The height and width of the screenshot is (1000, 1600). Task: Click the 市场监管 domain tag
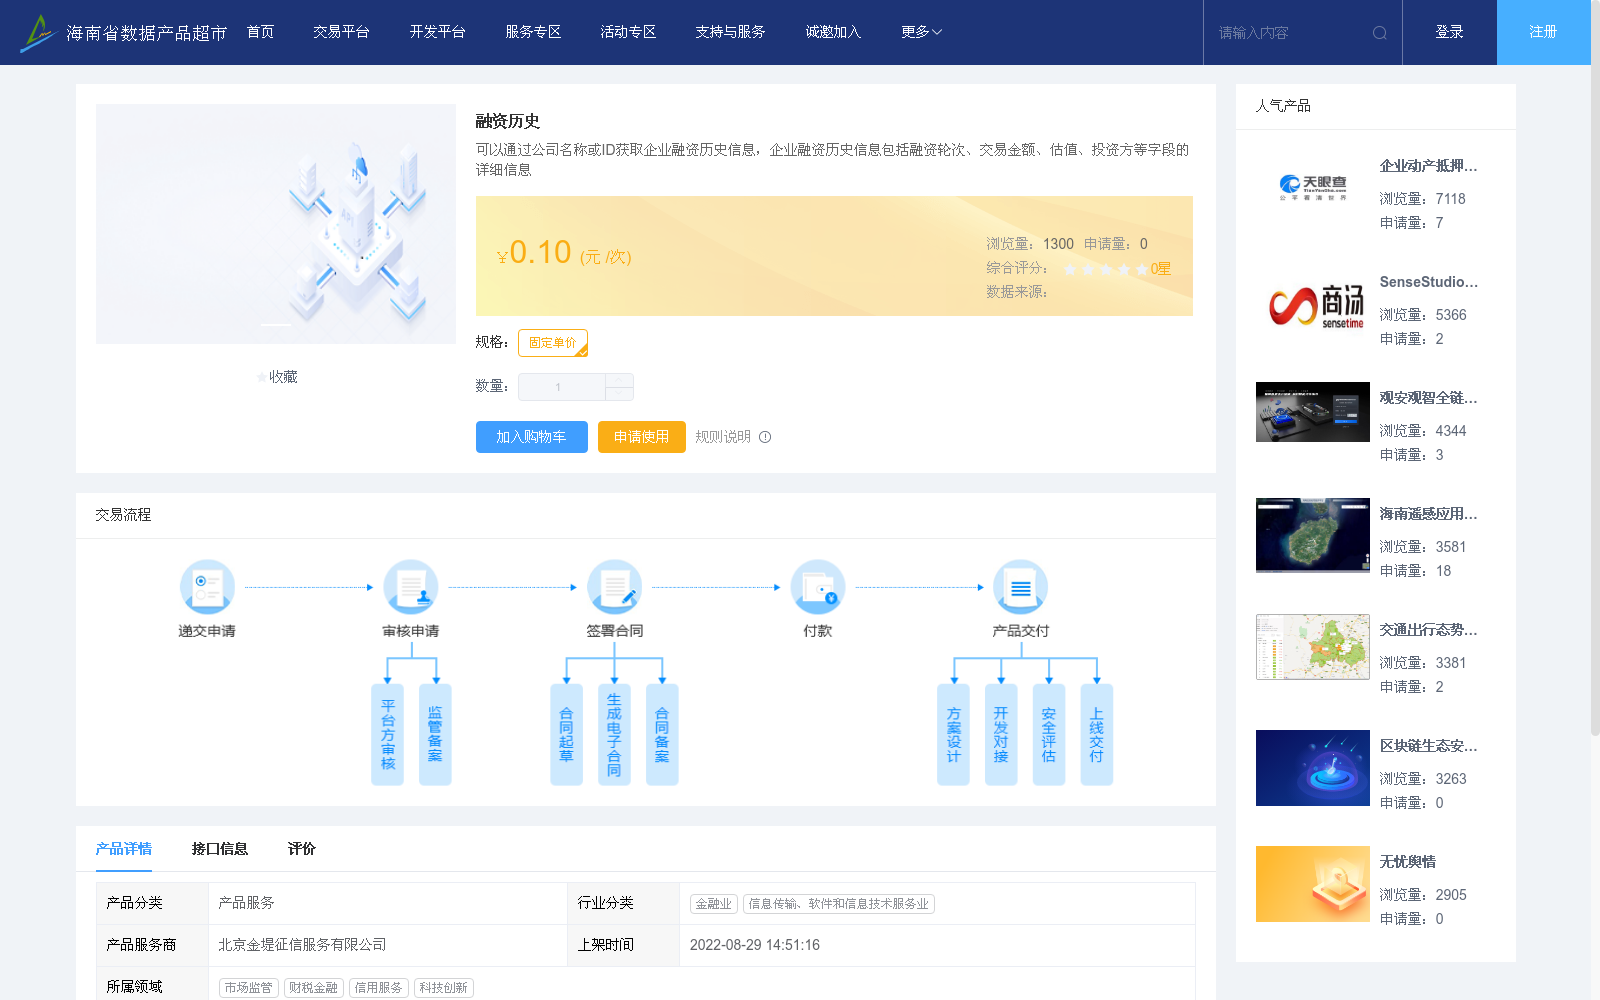pyautogui.click(x=248, y=988)
